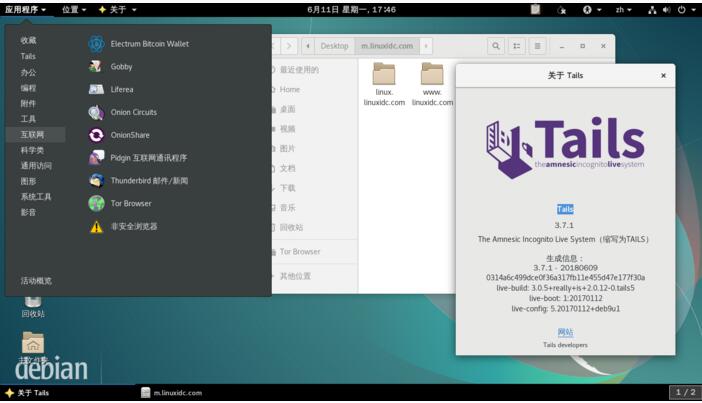Open 音乐 music in sidebar
Image resolution: width=702 pixels, height=403 pixels.
coord(287,208)
